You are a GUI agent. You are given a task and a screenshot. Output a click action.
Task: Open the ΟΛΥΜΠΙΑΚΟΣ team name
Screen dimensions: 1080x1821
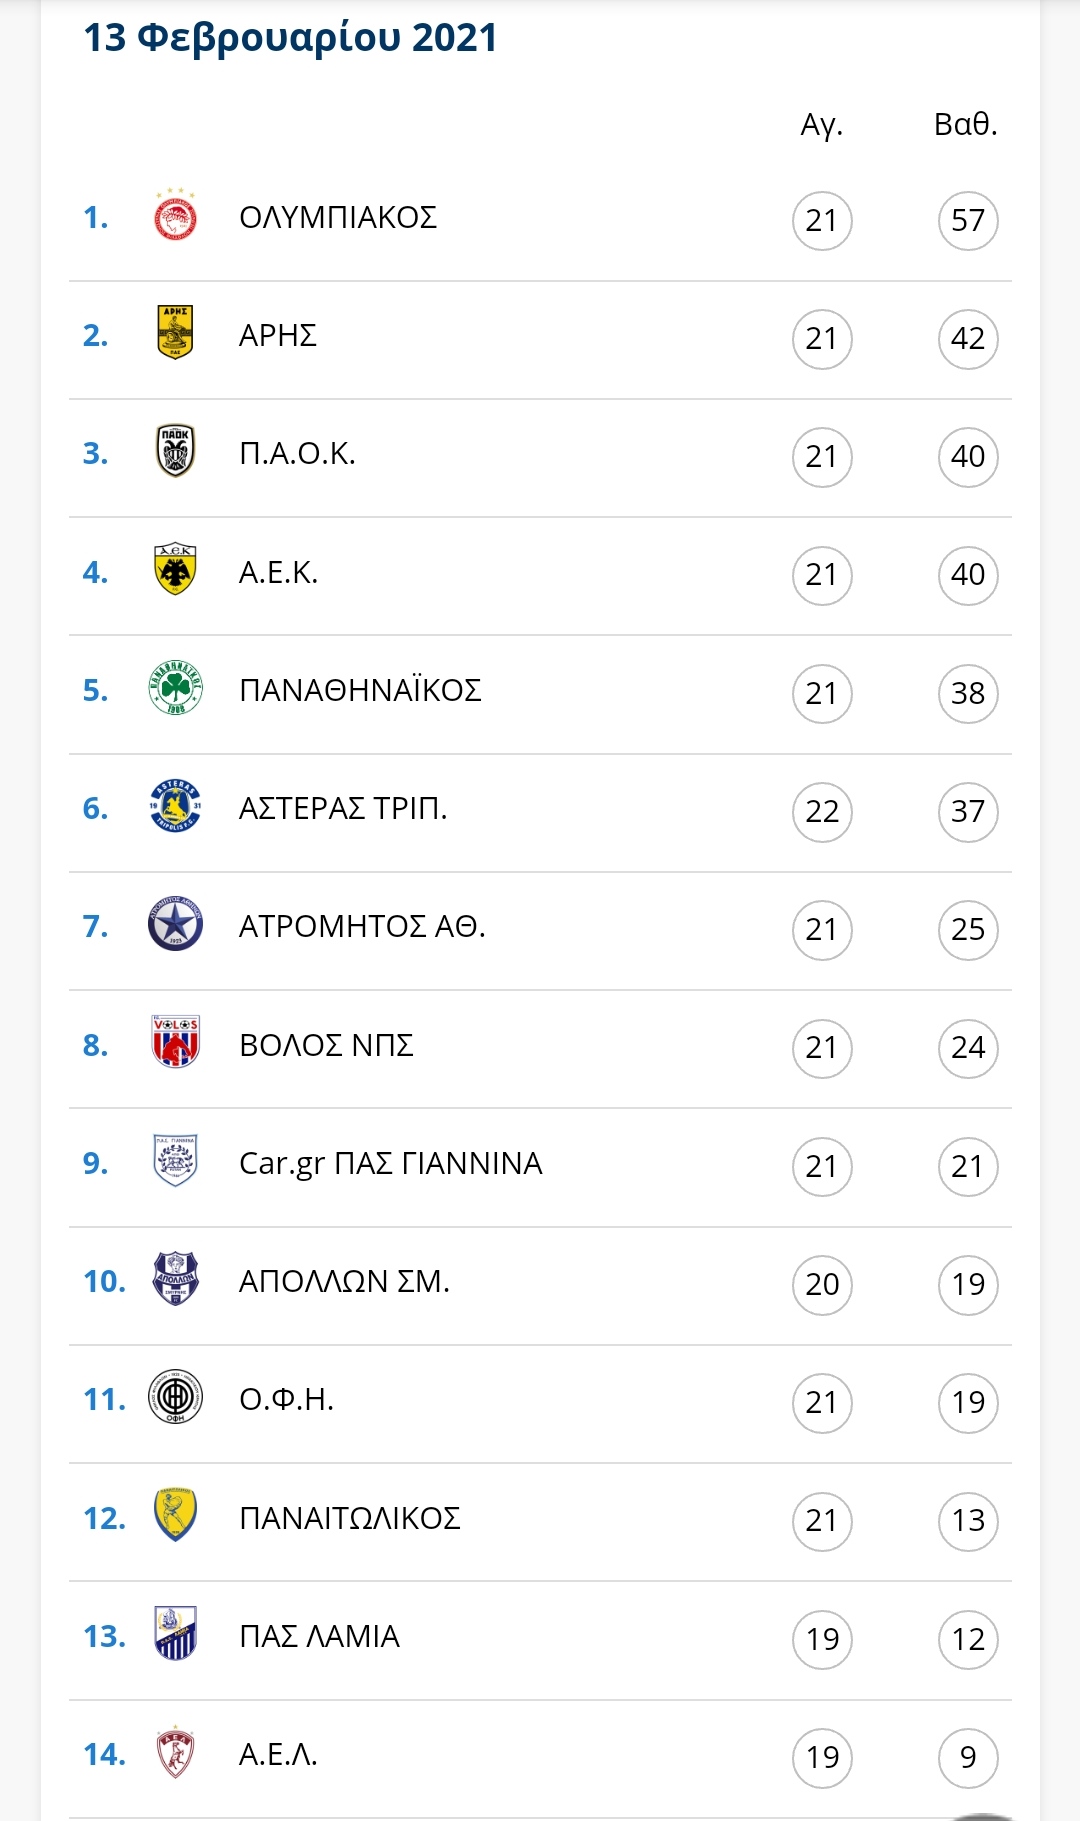[x=338, y=217]
